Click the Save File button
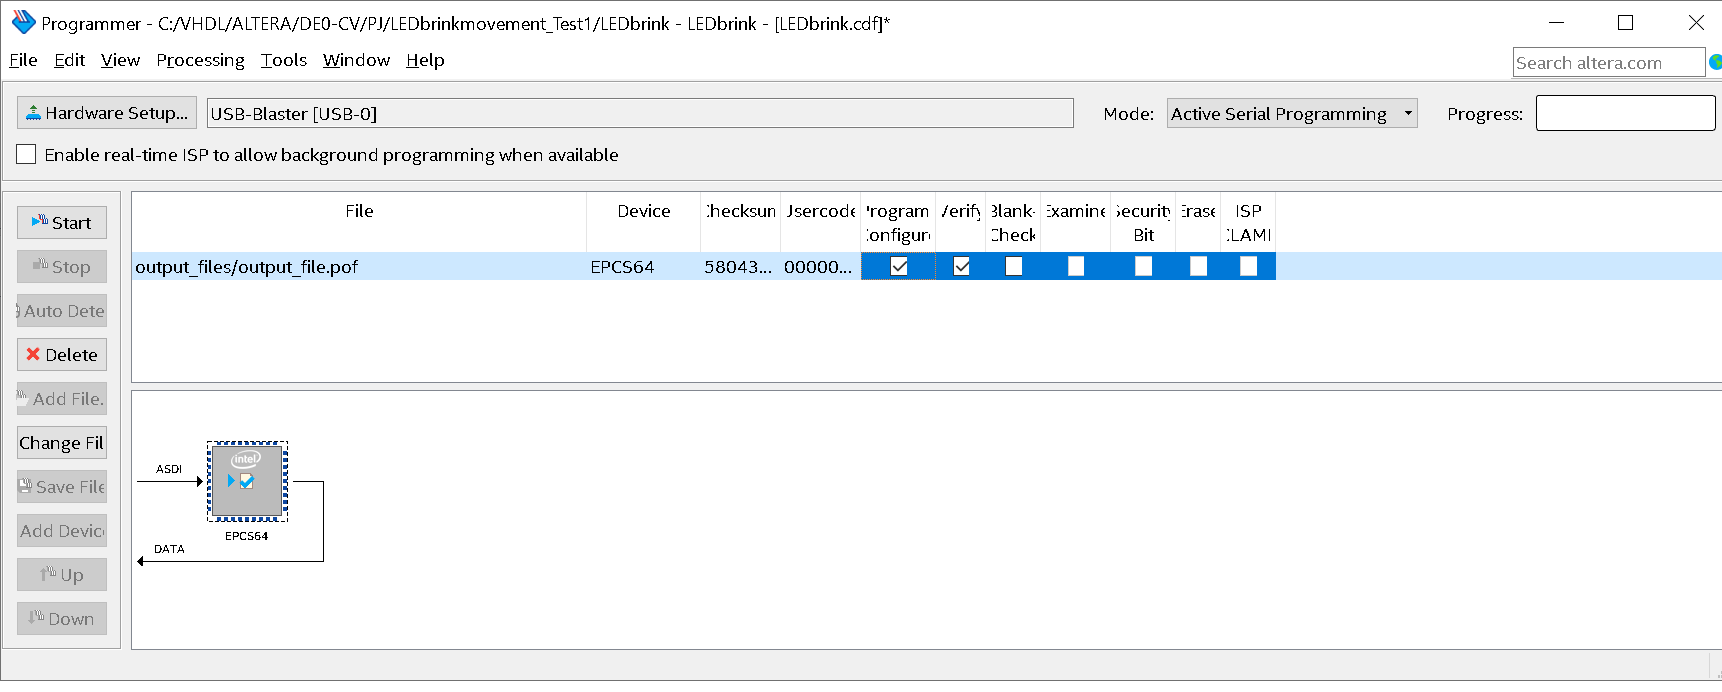 (62, 487)
